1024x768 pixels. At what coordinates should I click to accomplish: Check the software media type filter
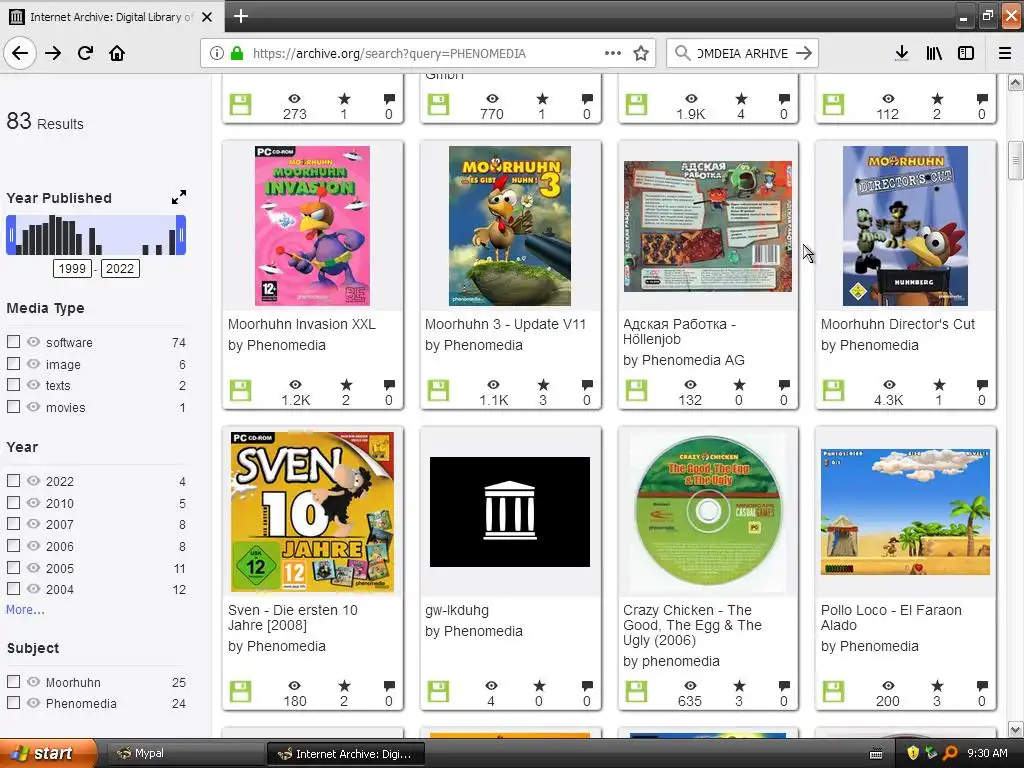[13, 342]
